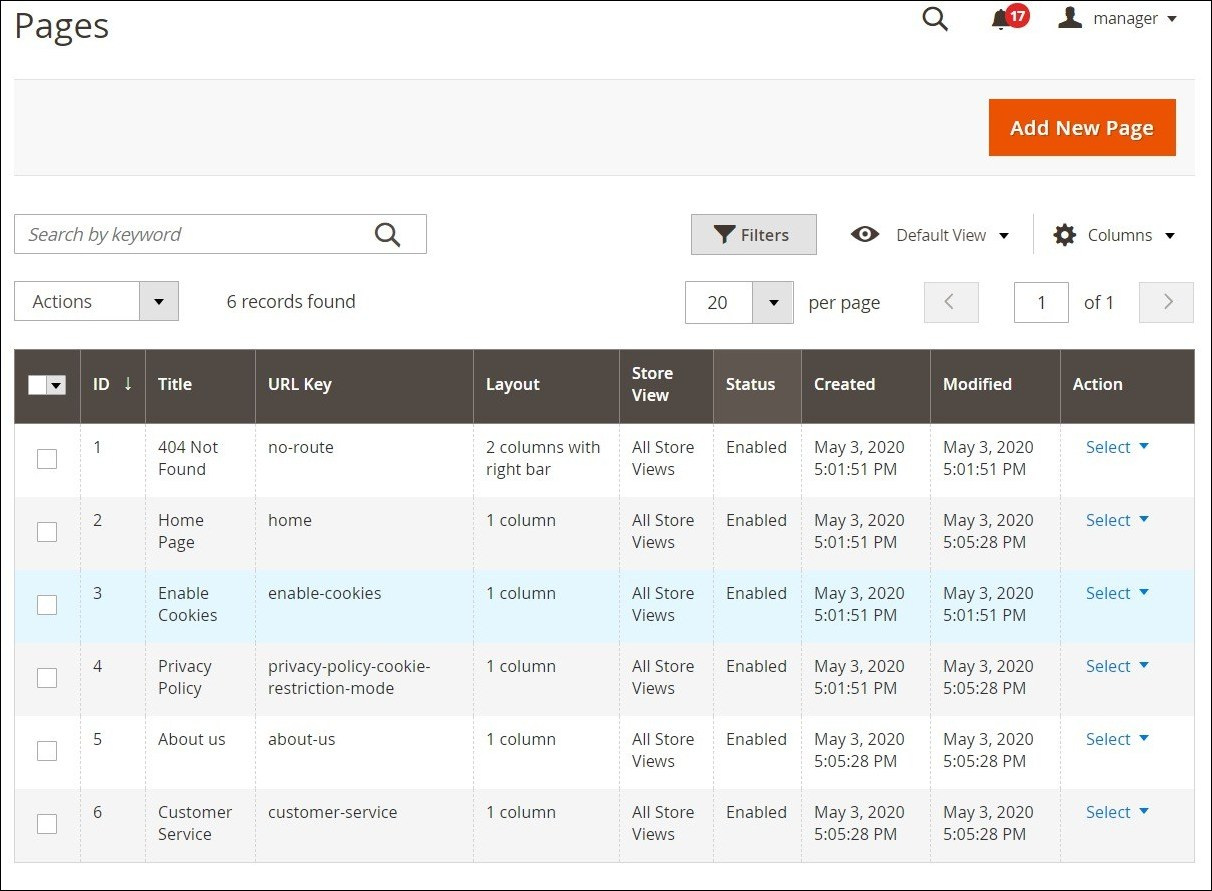
Task: Open the Filters button
Action: 753,234
